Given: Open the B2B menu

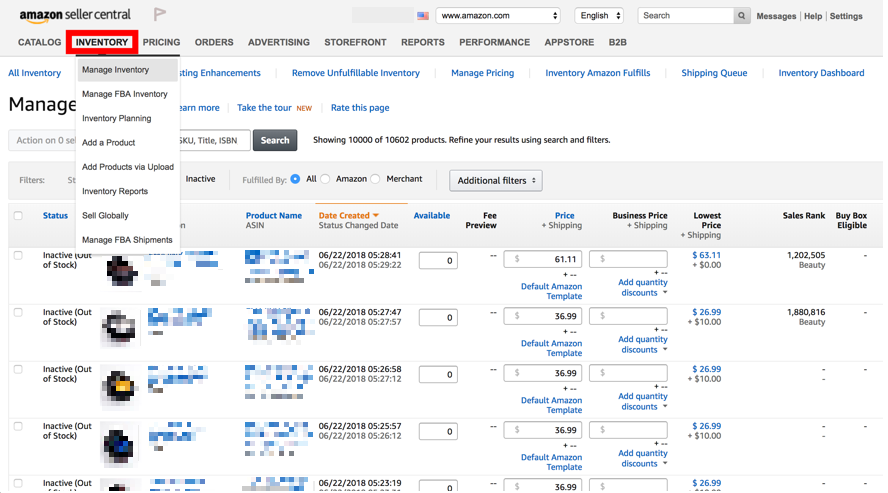Looking at the screenshot, I should click(617, 42).
